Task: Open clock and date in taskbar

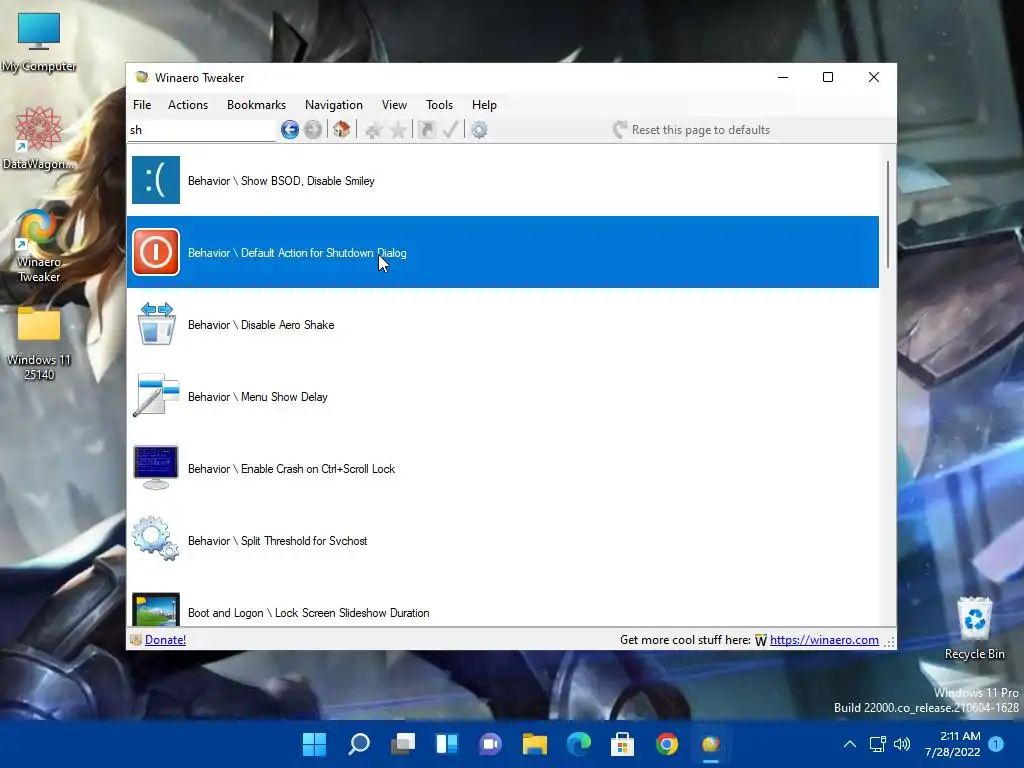Action: (x=953, y=744)
